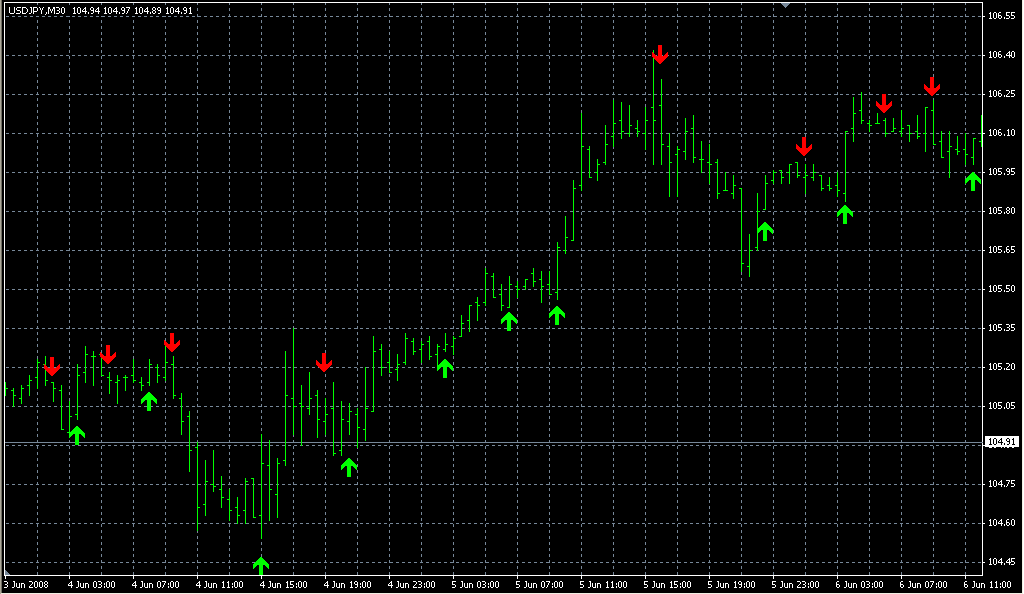Image resolution: width=1024 pixels, height=594 pixels.
Task: Select the leftmost red down arrow
Action: (x=52, y=367)
